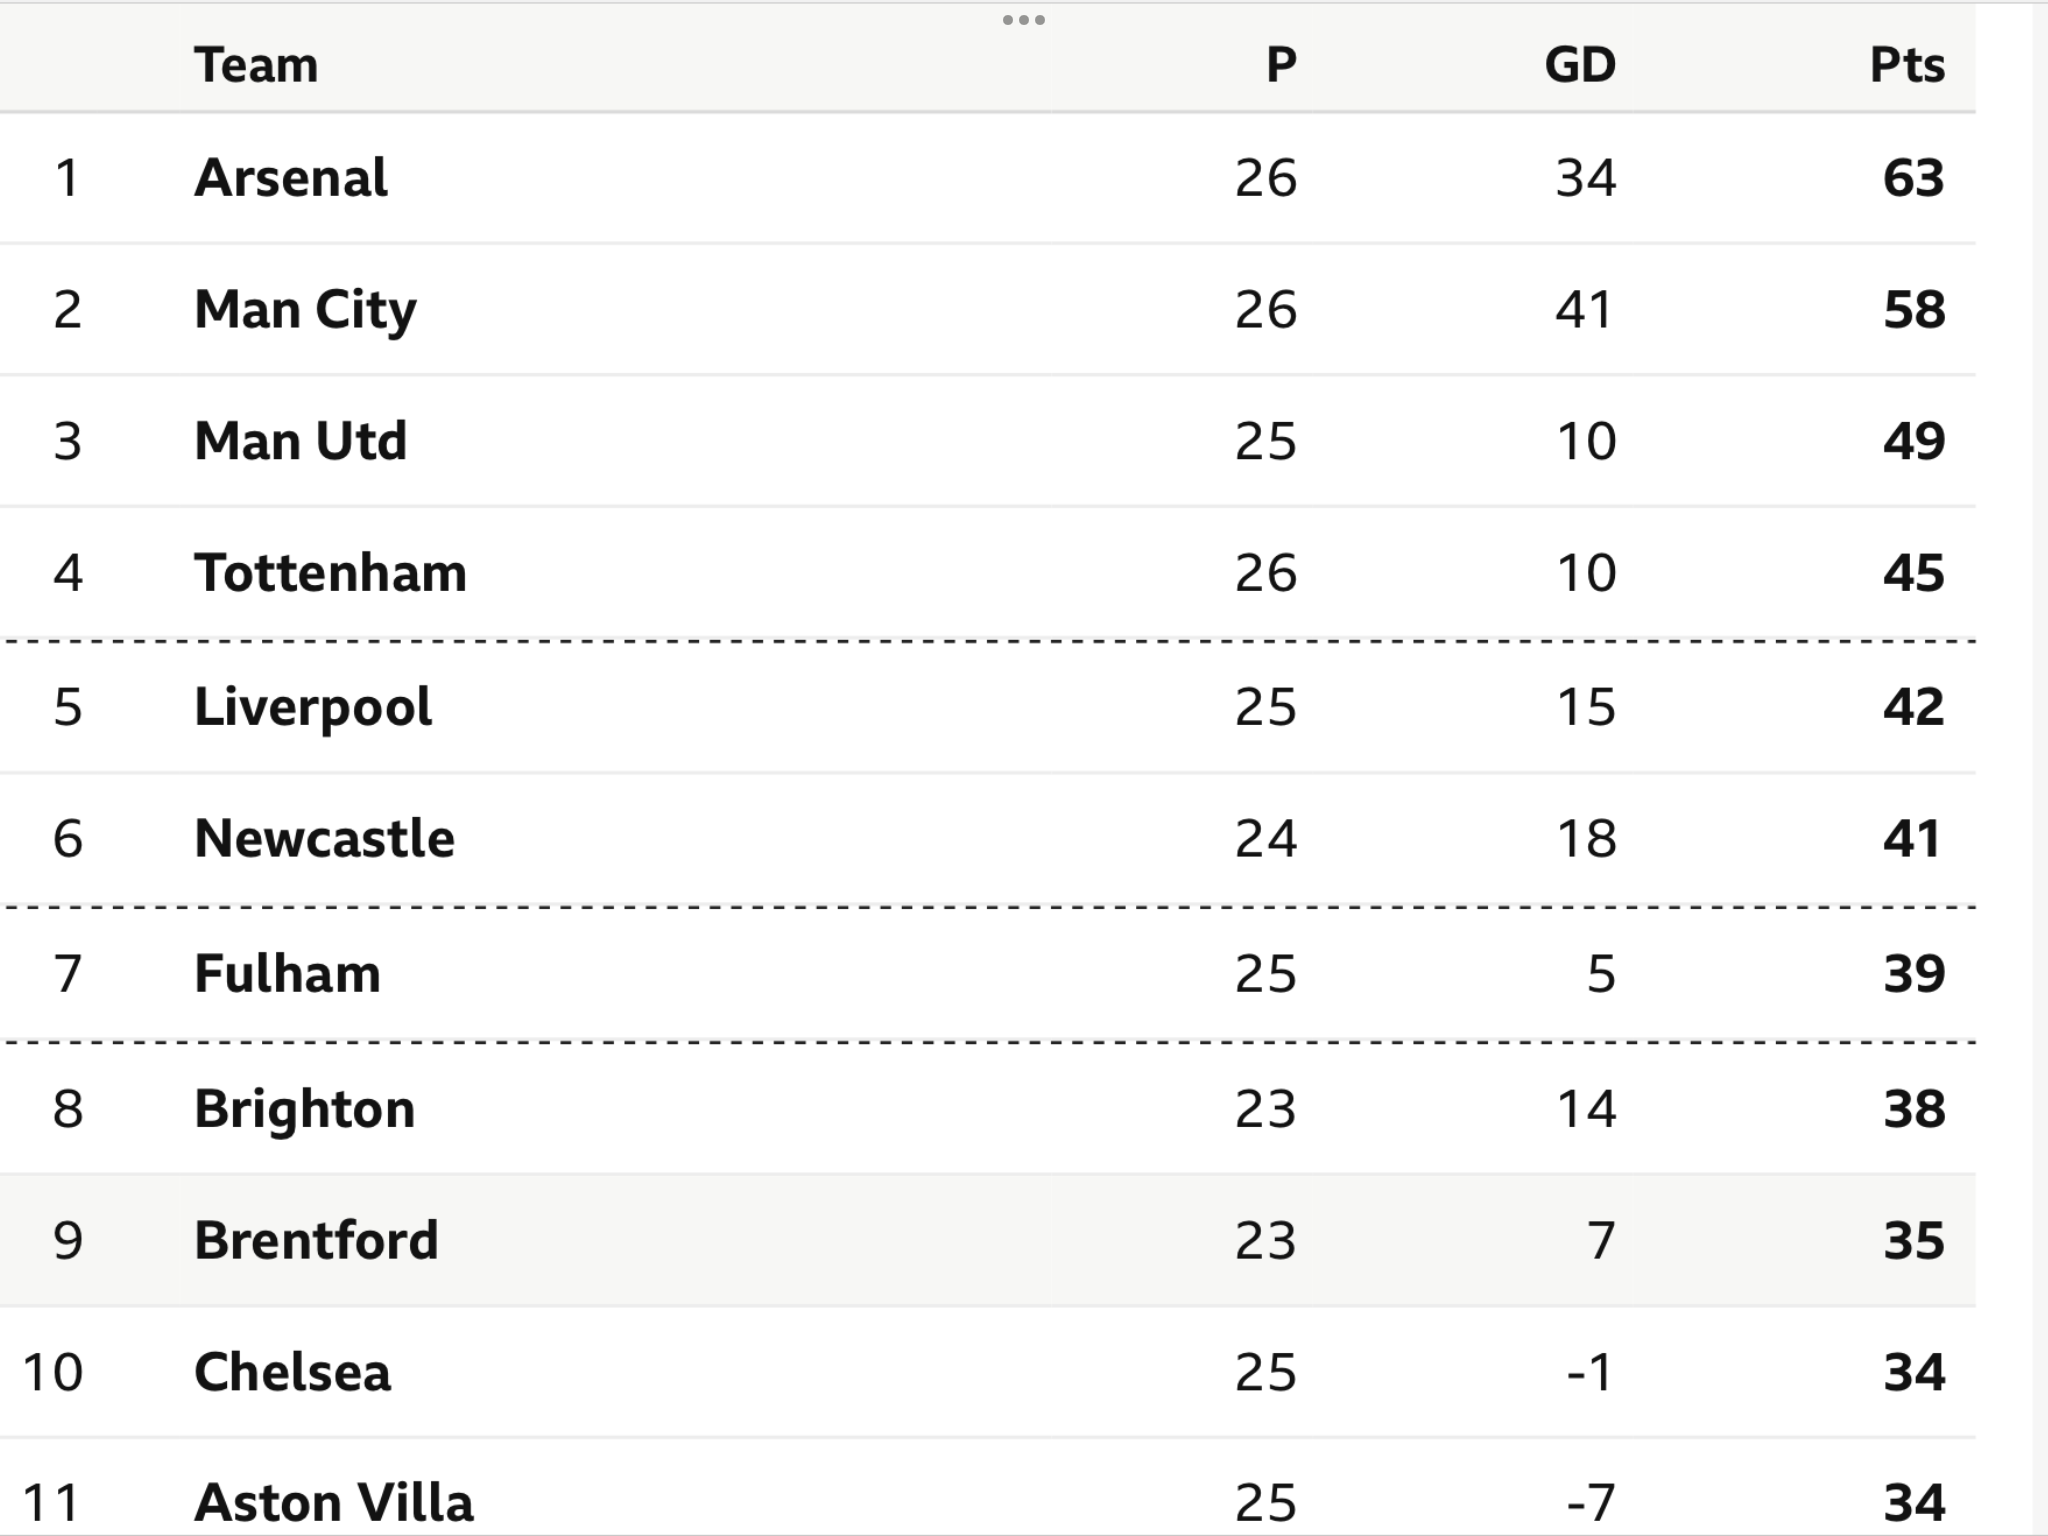Open the Tottenham team page
Screen dimensions: 2048x1536
click(331, 573)
